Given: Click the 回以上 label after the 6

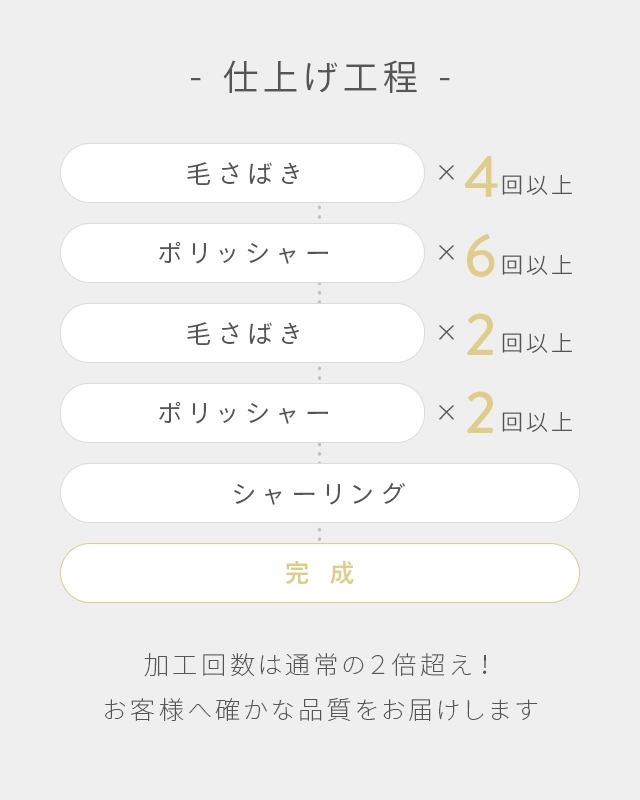Looking at the screenshot, I should [537, 265].
